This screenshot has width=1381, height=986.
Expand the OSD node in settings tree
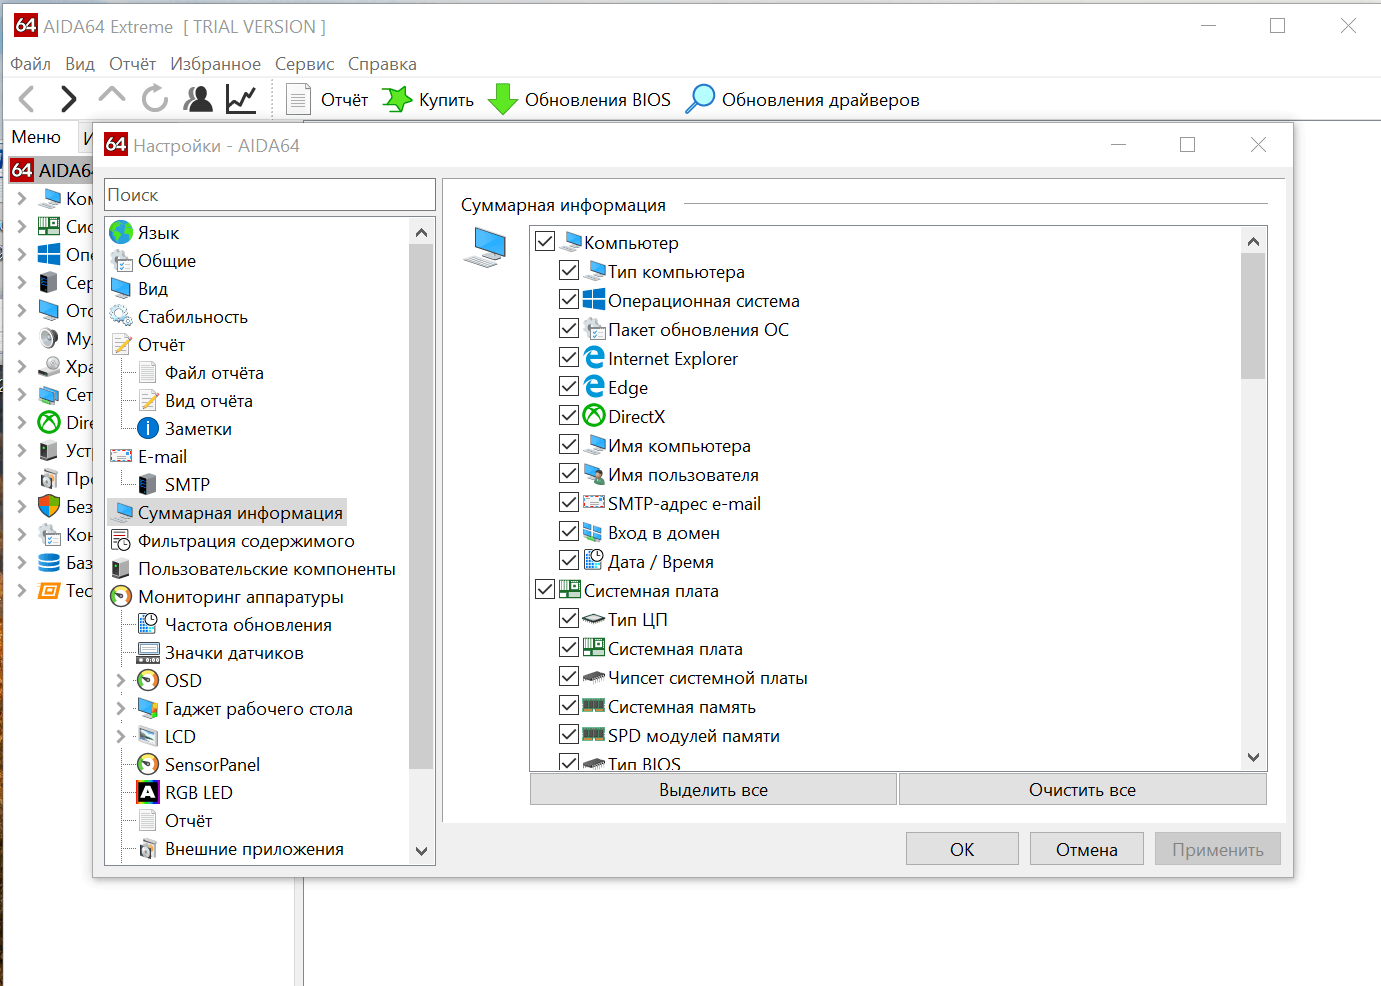(x=121, y=681)
